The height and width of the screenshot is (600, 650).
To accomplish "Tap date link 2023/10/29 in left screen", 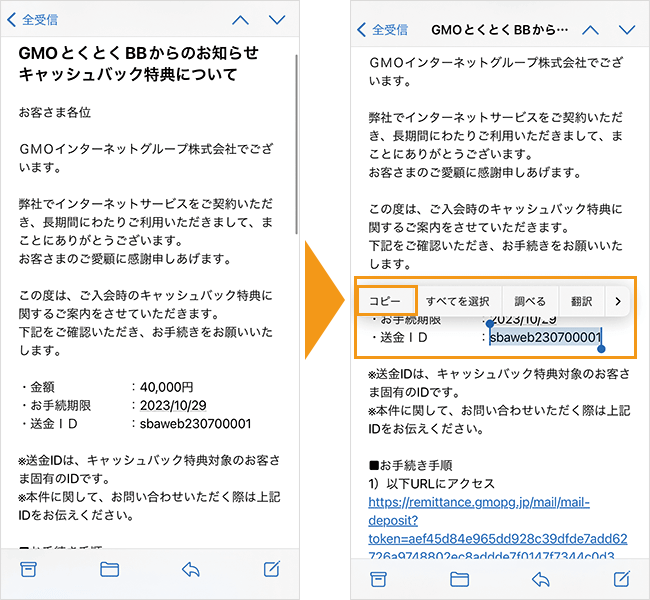I will pos(173,406).
